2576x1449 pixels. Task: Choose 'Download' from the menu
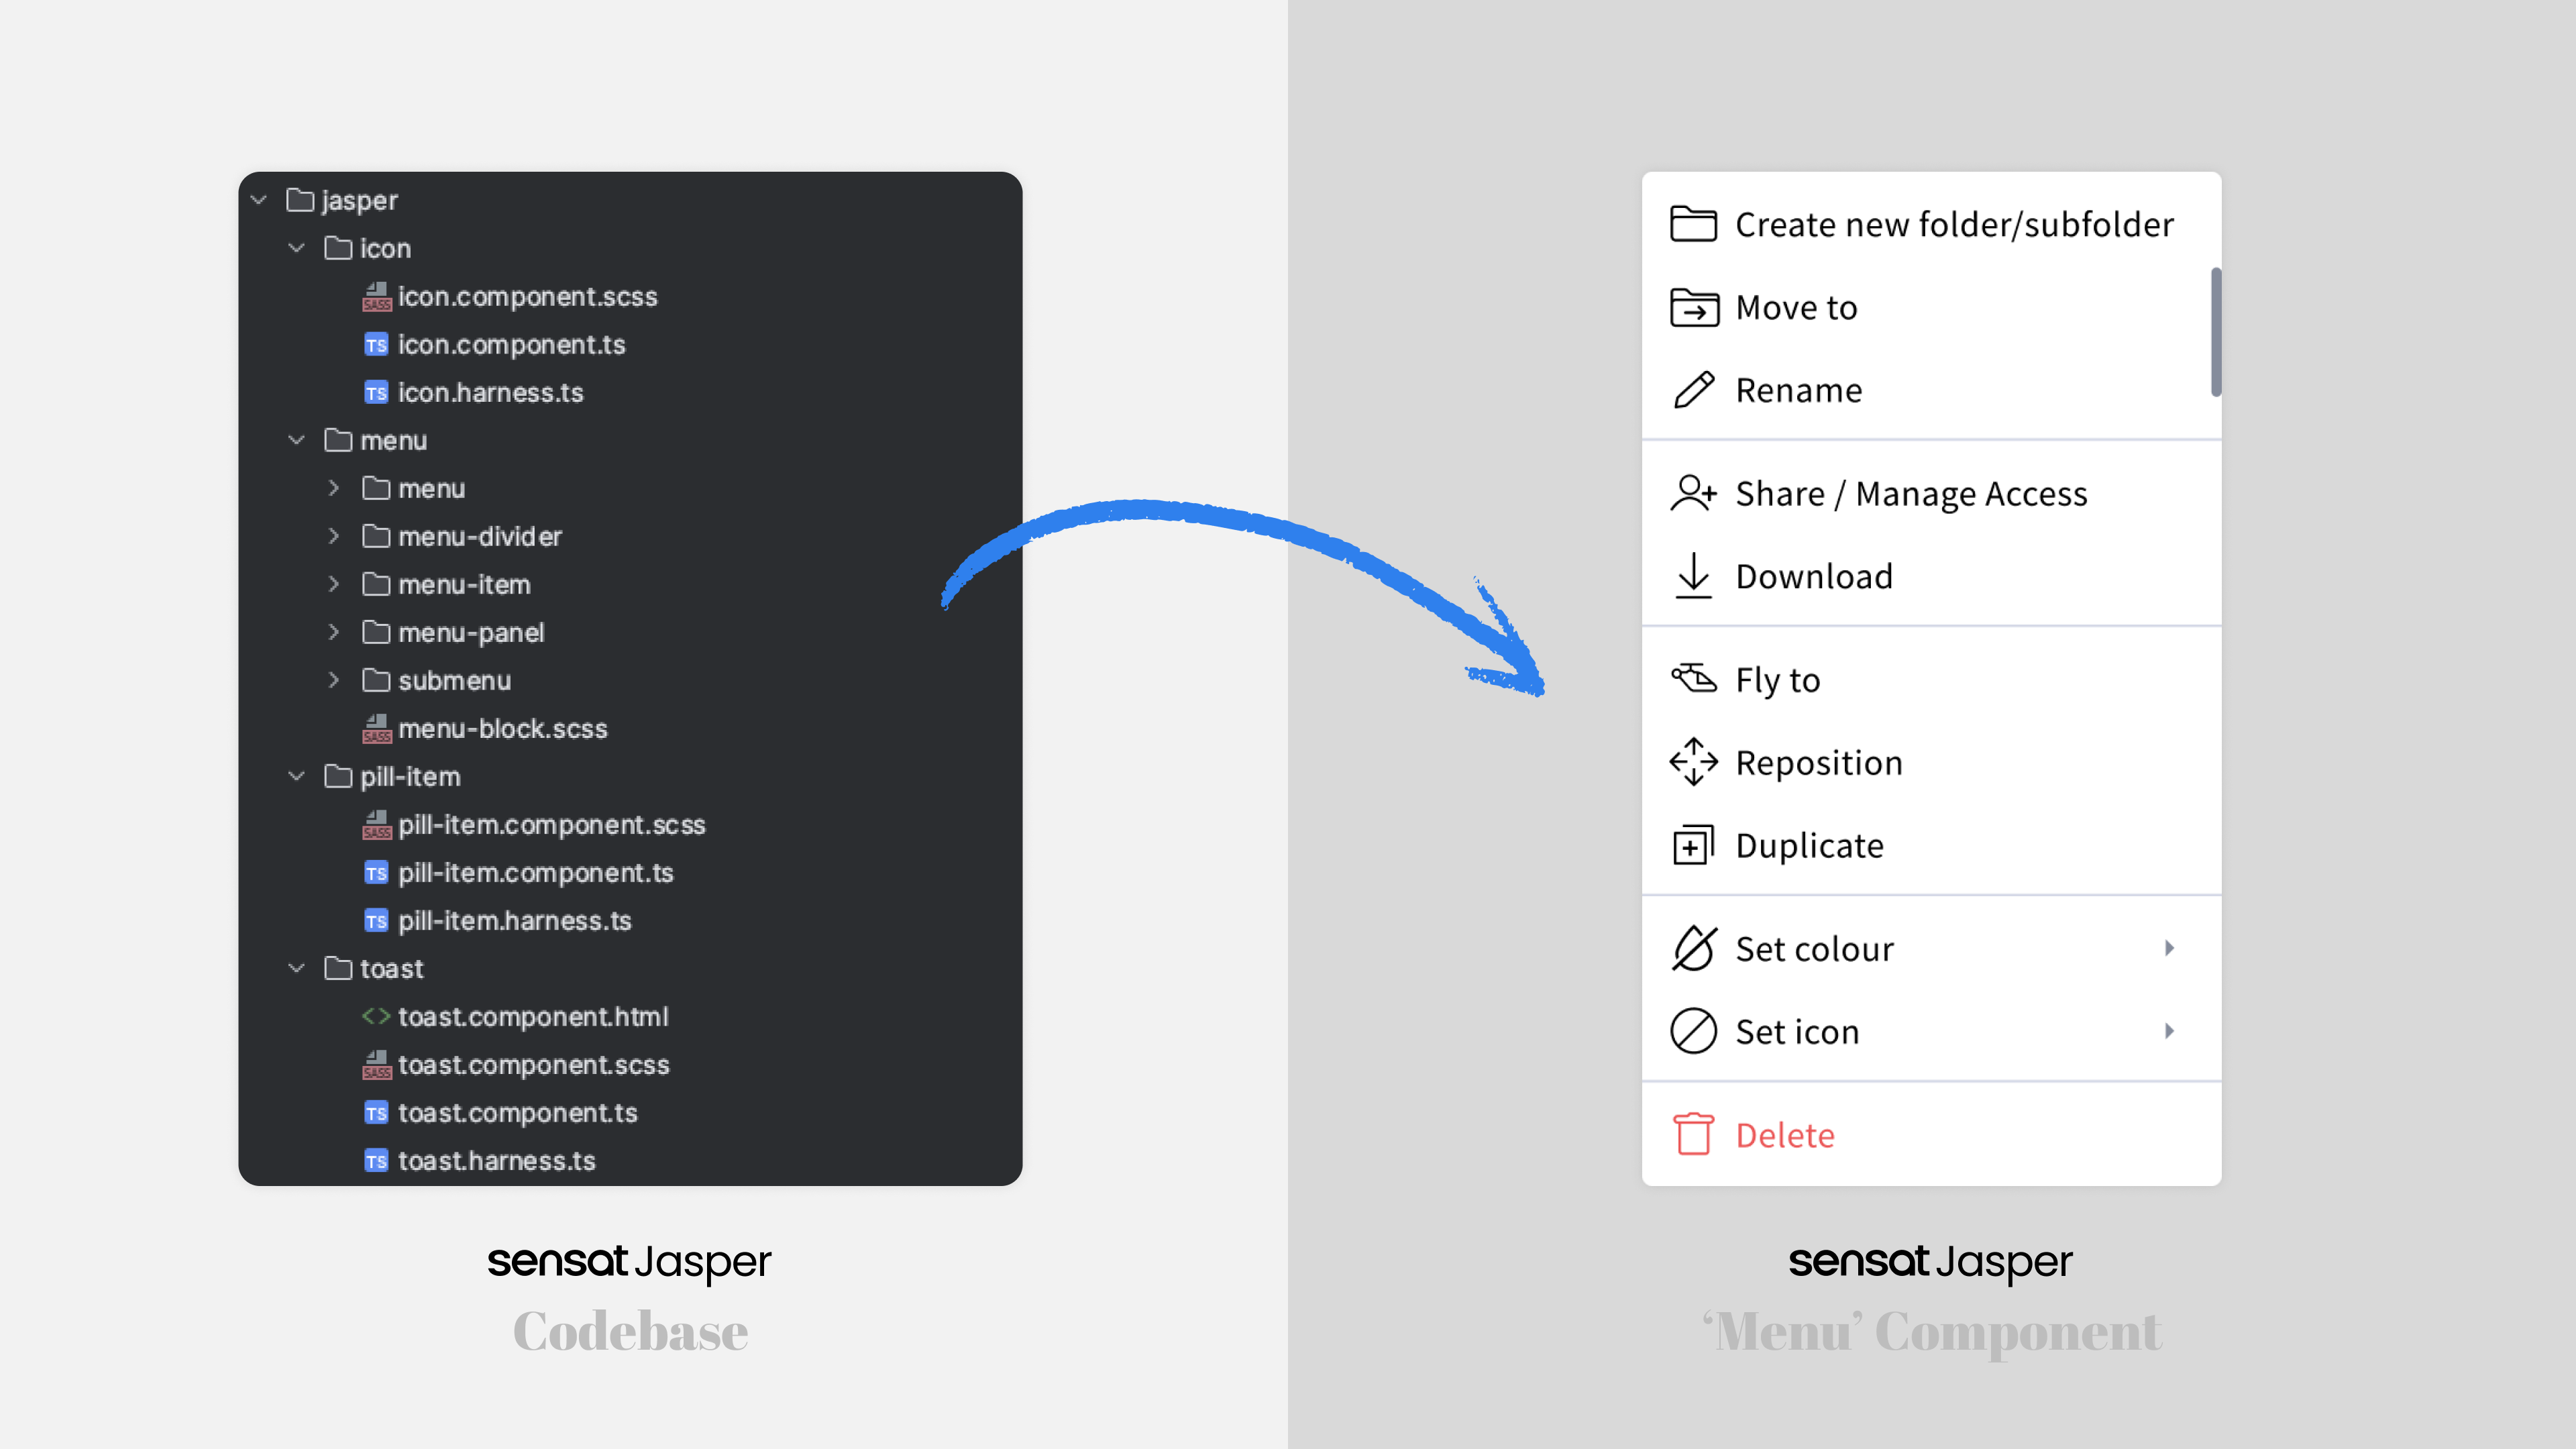1931,576
